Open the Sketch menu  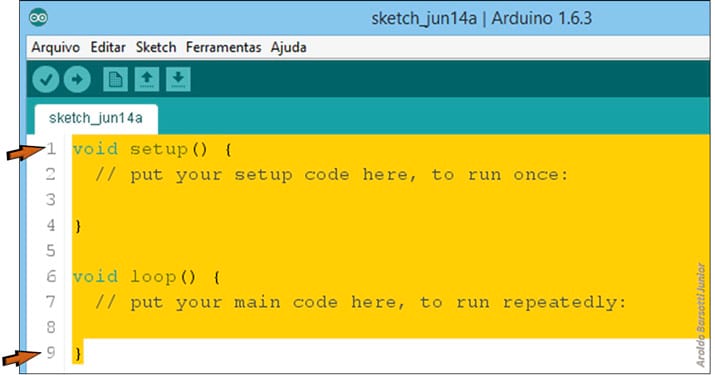pos(156,47)
